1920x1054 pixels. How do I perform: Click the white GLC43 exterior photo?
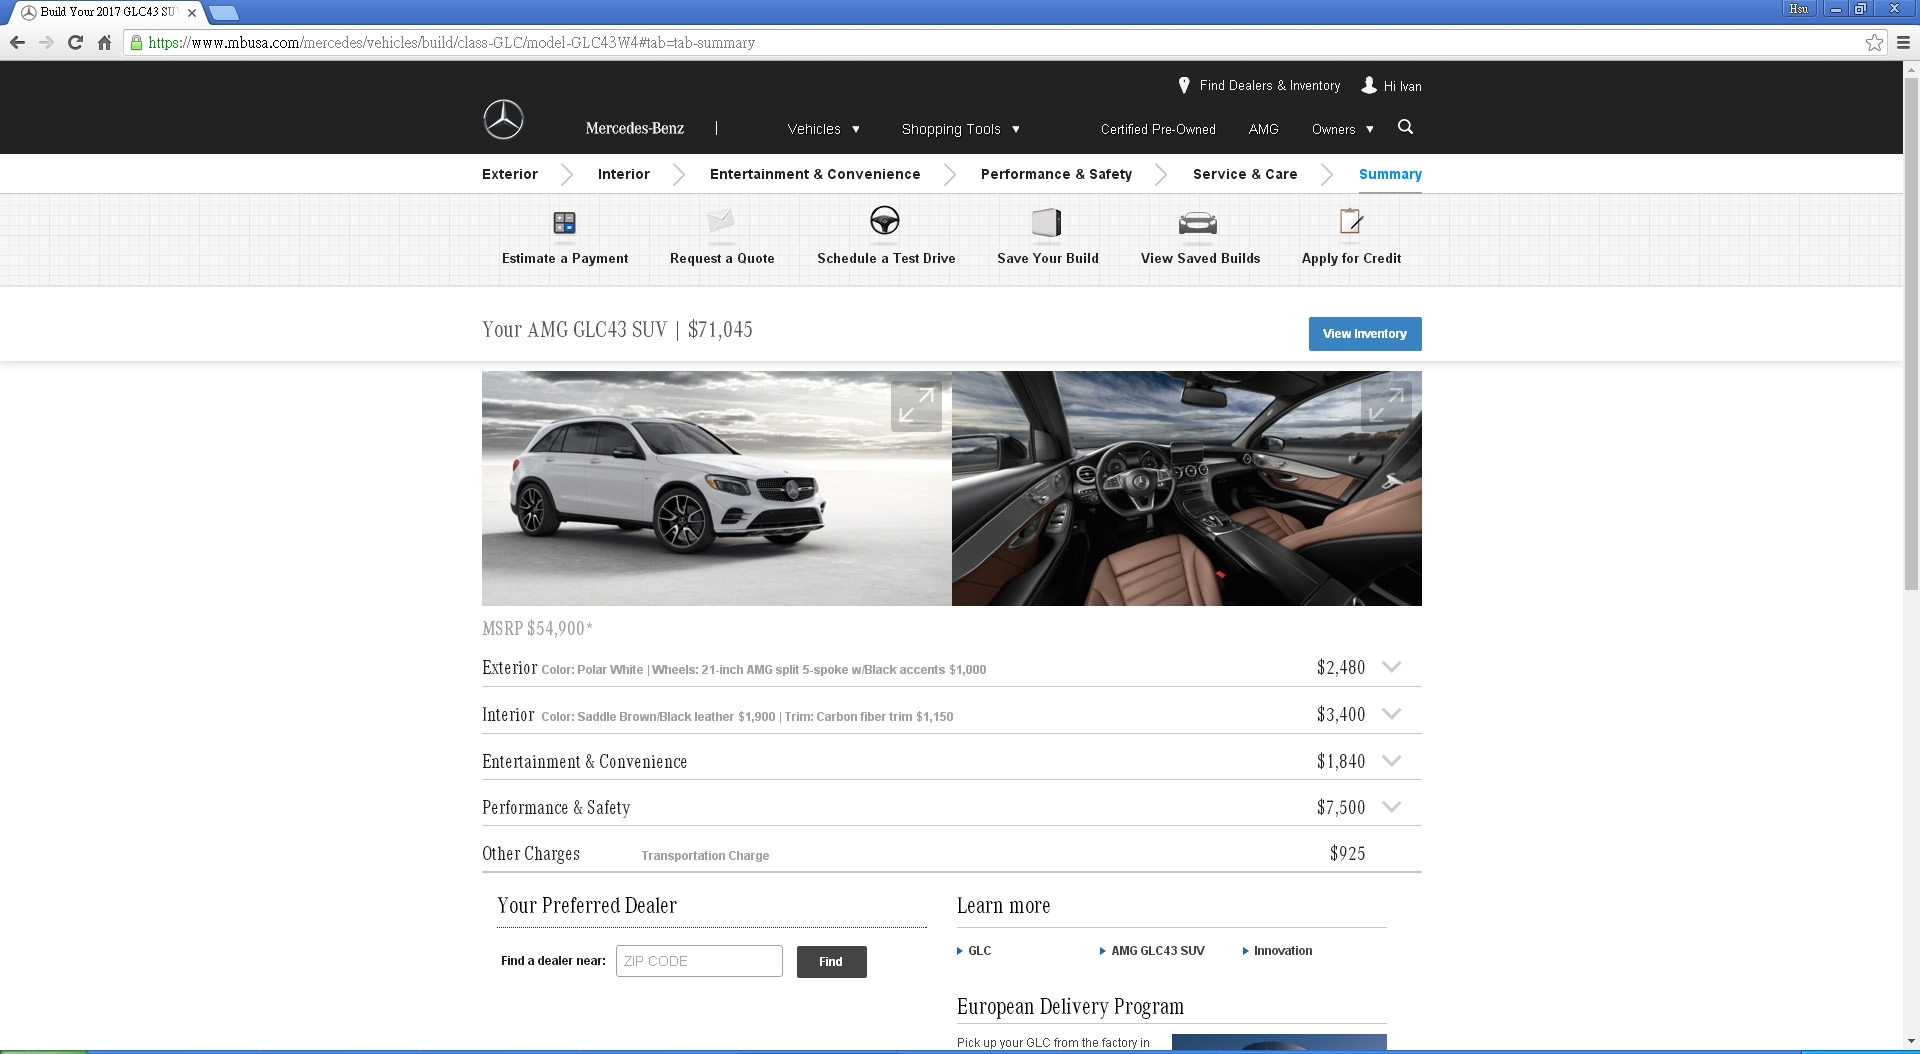click(717, 488)
